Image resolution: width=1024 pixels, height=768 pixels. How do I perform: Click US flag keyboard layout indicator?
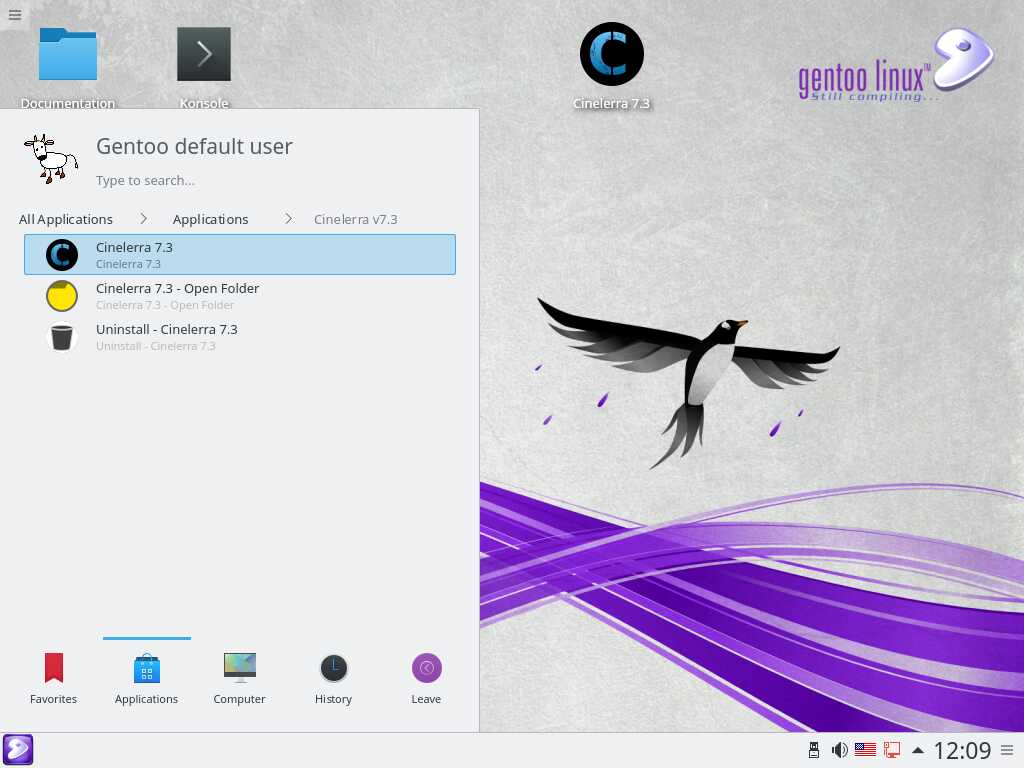(865, 750)
